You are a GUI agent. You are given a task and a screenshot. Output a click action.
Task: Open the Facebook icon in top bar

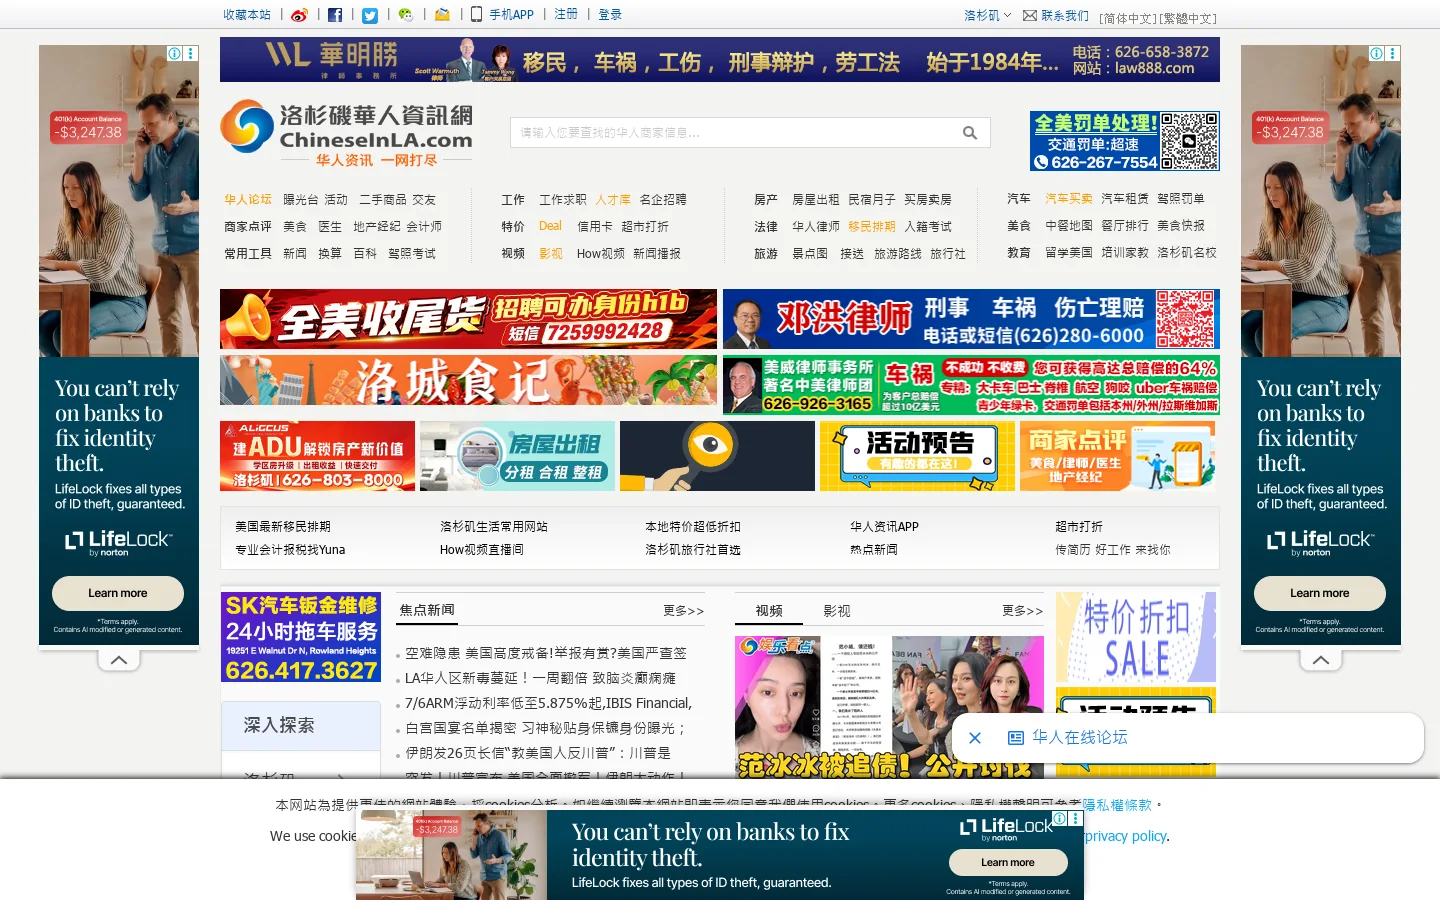tap(335, 15)
